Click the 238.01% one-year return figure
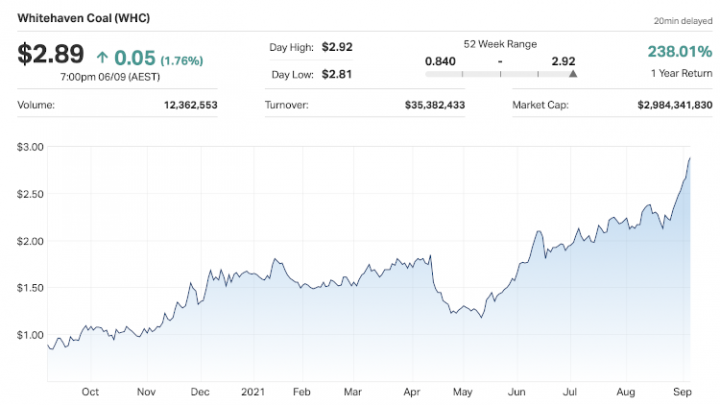Screen dimensions: 720x405 click(x=680, y=51)
